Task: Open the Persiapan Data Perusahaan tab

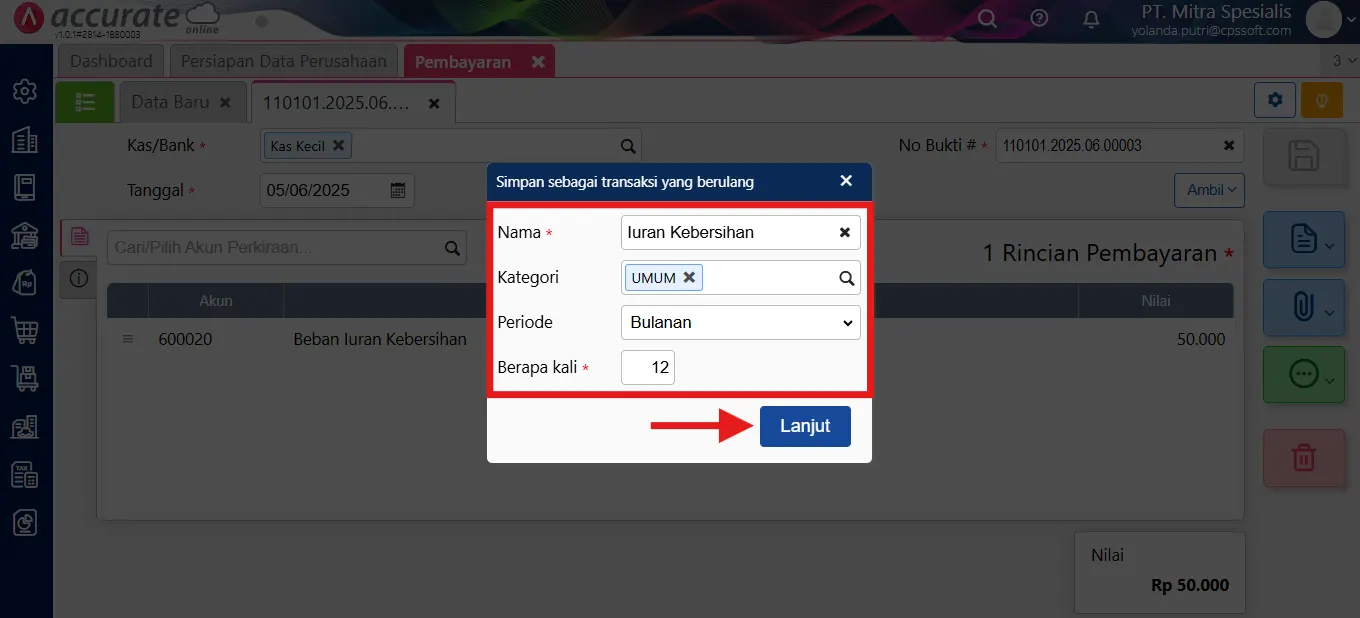Action: [x=283, y=60]
